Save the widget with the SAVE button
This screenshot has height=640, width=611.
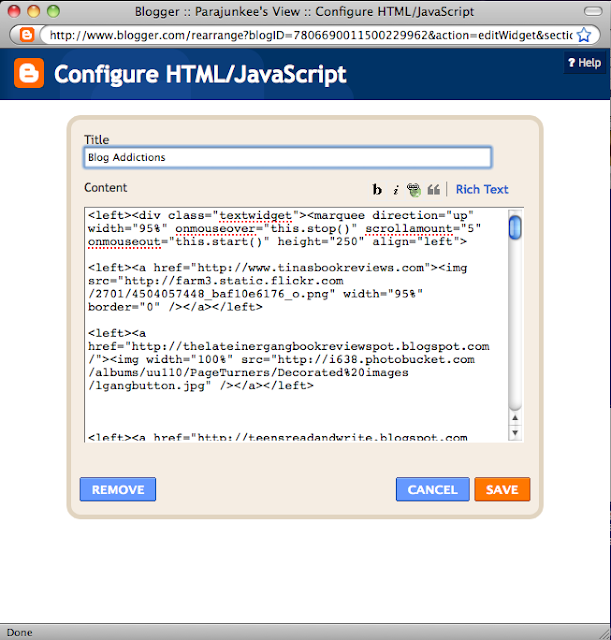(502, 489)
